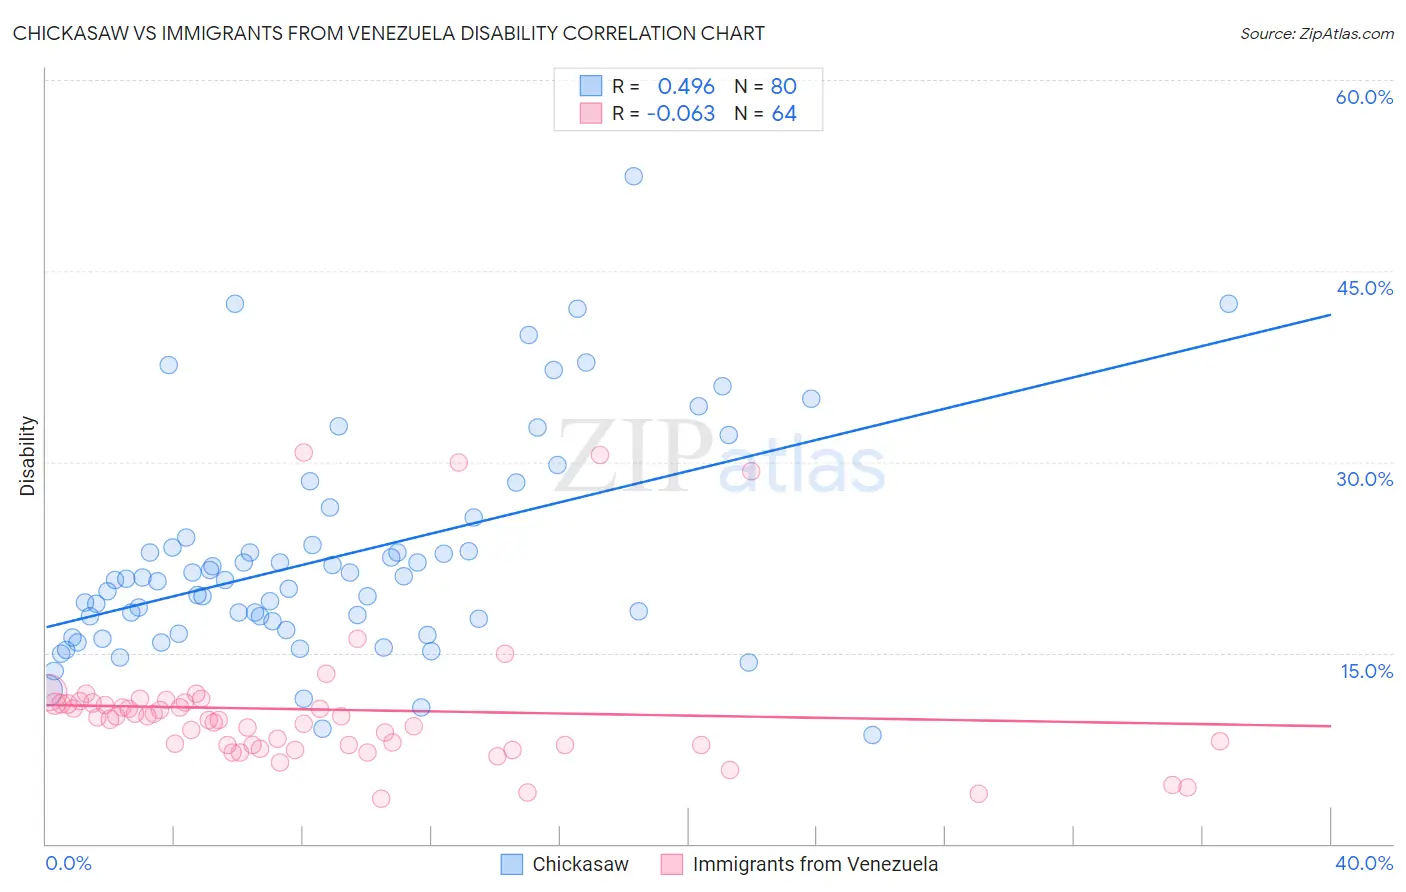Click the pink trend line right end
This screenshot has width=1406, height=892.
click(x=1329, y=725)
